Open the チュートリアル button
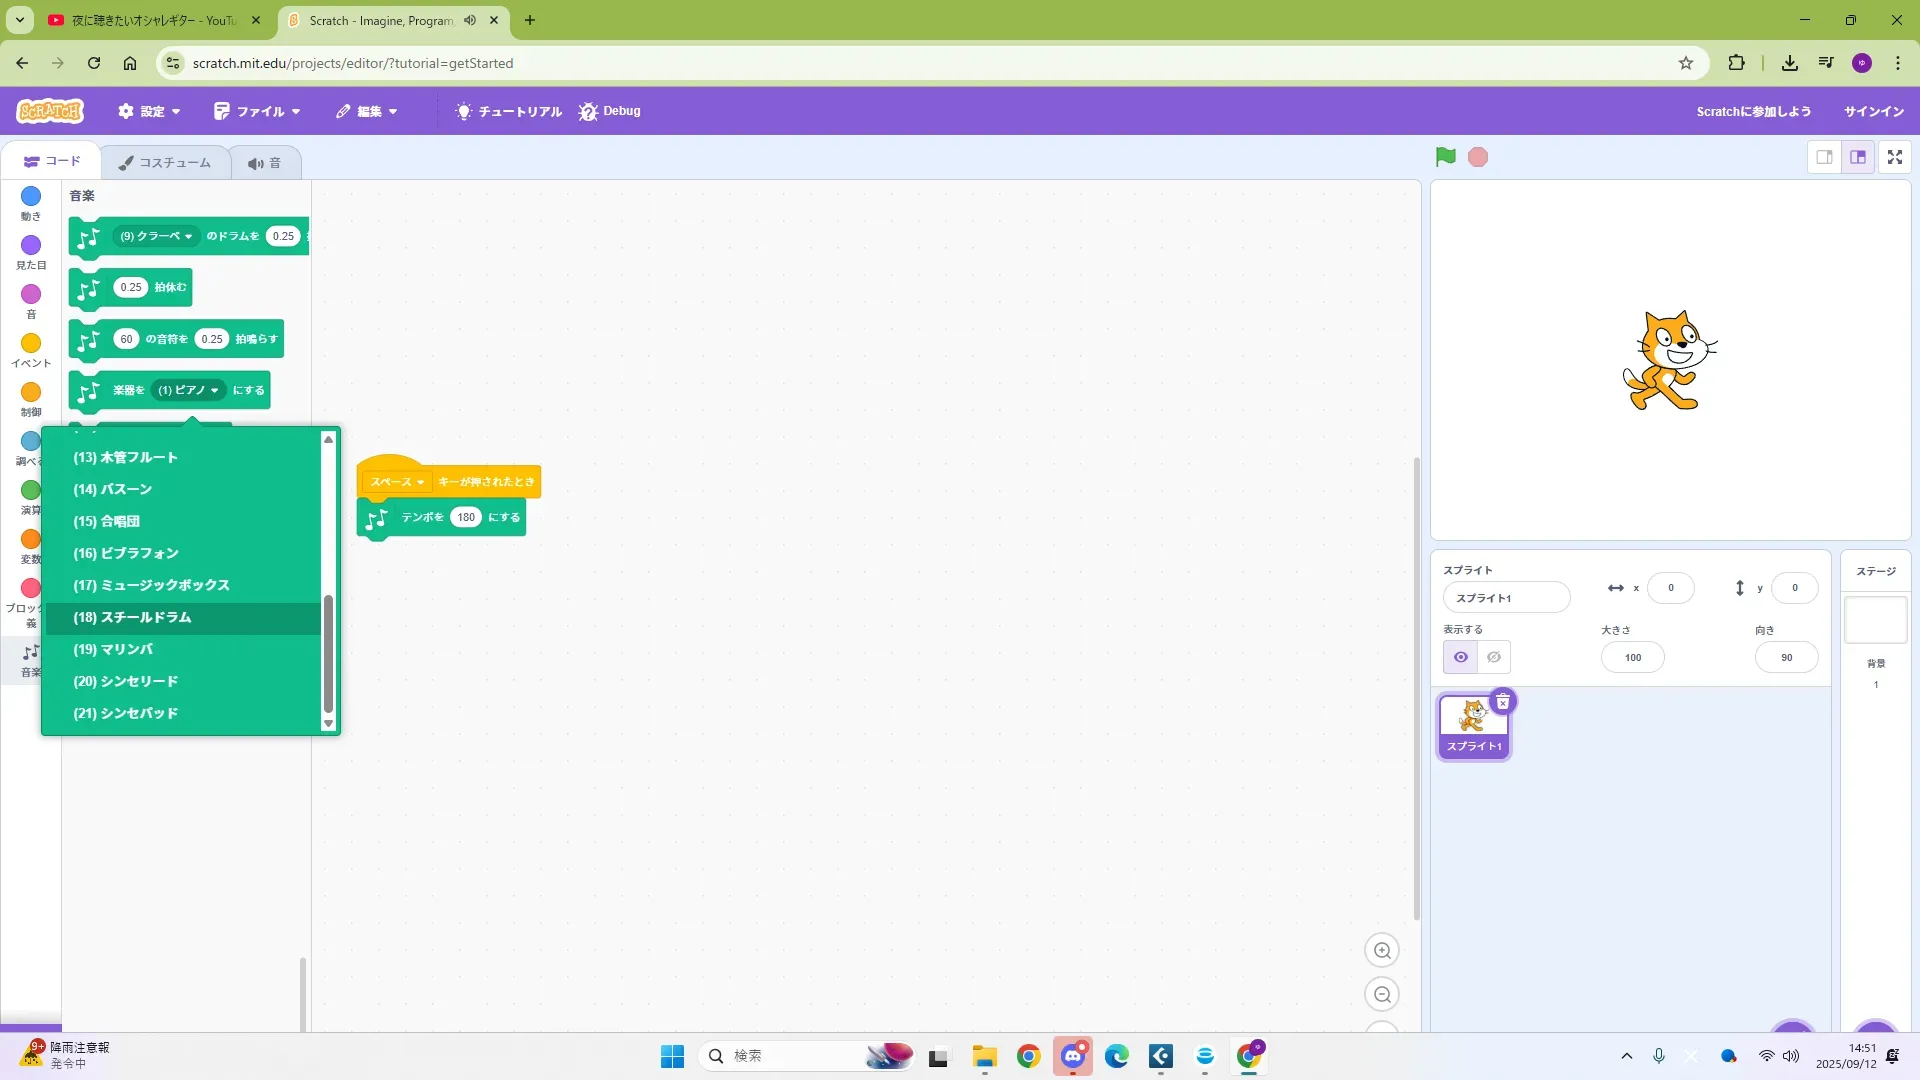The height and width of the screenshot is (1080, 1920). pos(508,111)
